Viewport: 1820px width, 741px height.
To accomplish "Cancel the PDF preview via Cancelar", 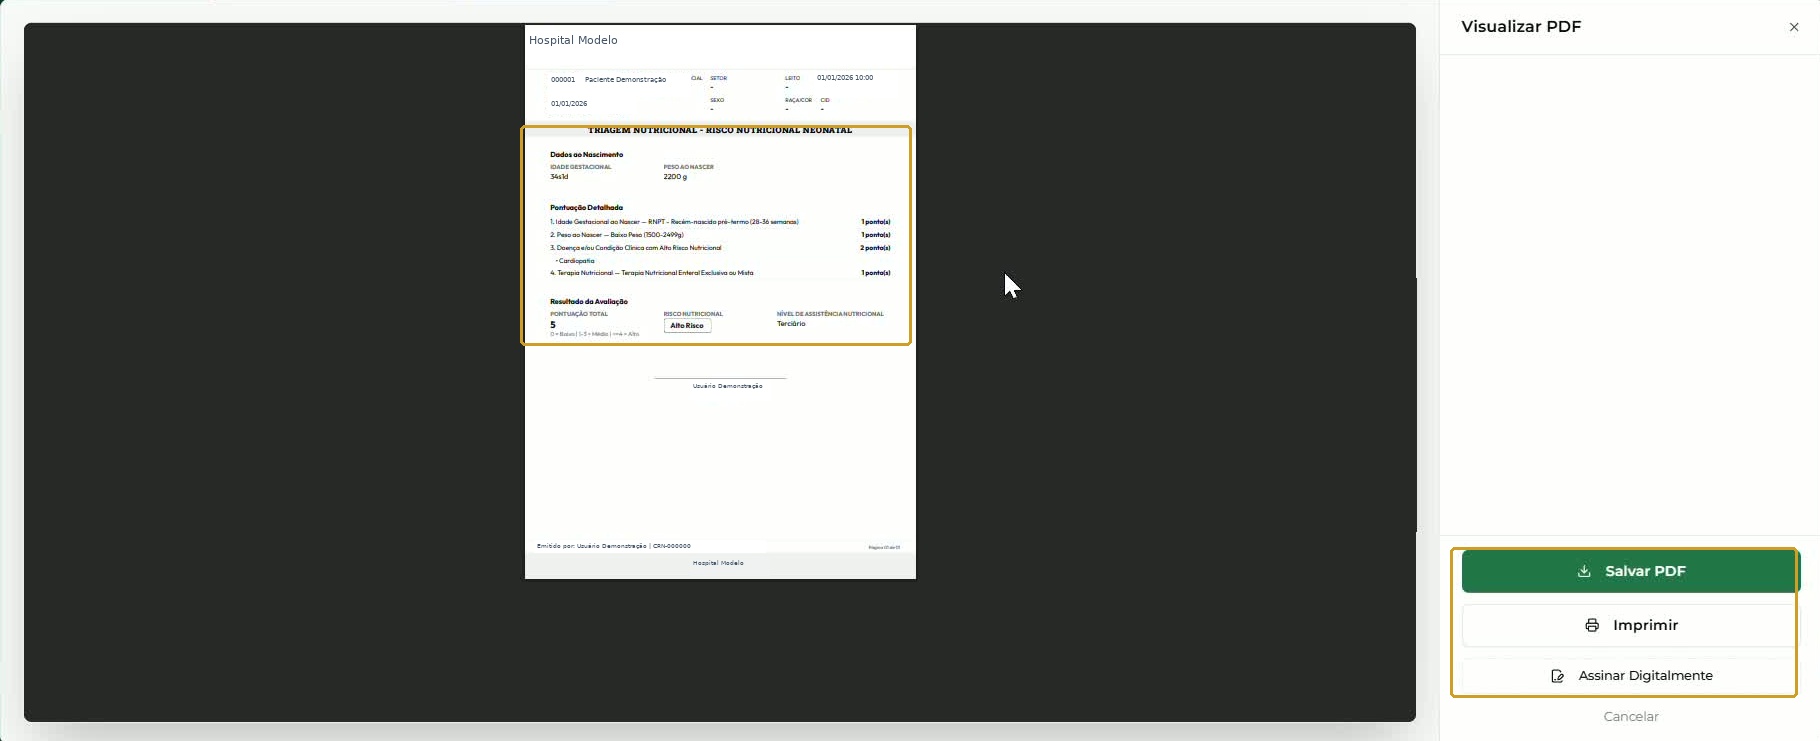I will [x=1630, y=716].
